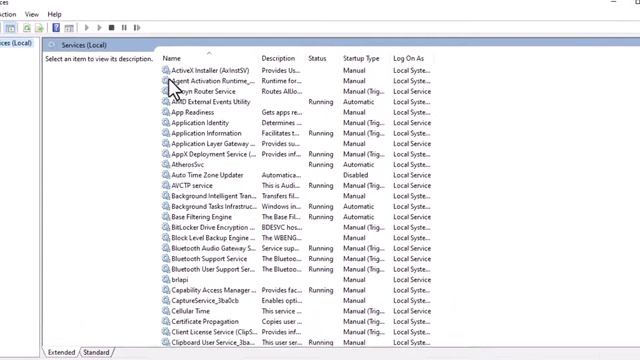This screenshot has width=640, height=360.
Task: Open the Action menu
Action: tap(7, 14)
